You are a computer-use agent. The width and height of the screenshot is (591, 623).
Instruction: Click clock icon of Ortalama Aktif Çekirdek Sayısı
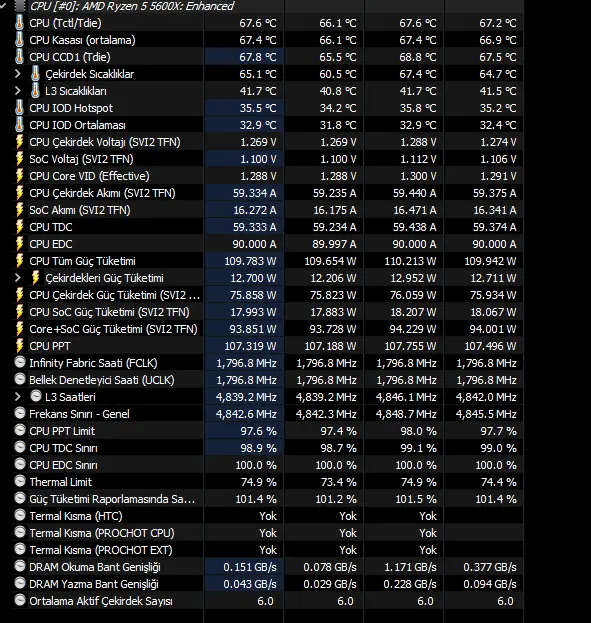tap(19, 600)
